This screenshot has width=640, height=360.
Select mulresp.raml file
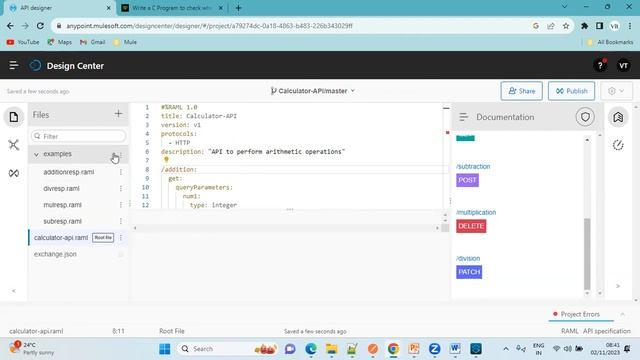[62, 205]
